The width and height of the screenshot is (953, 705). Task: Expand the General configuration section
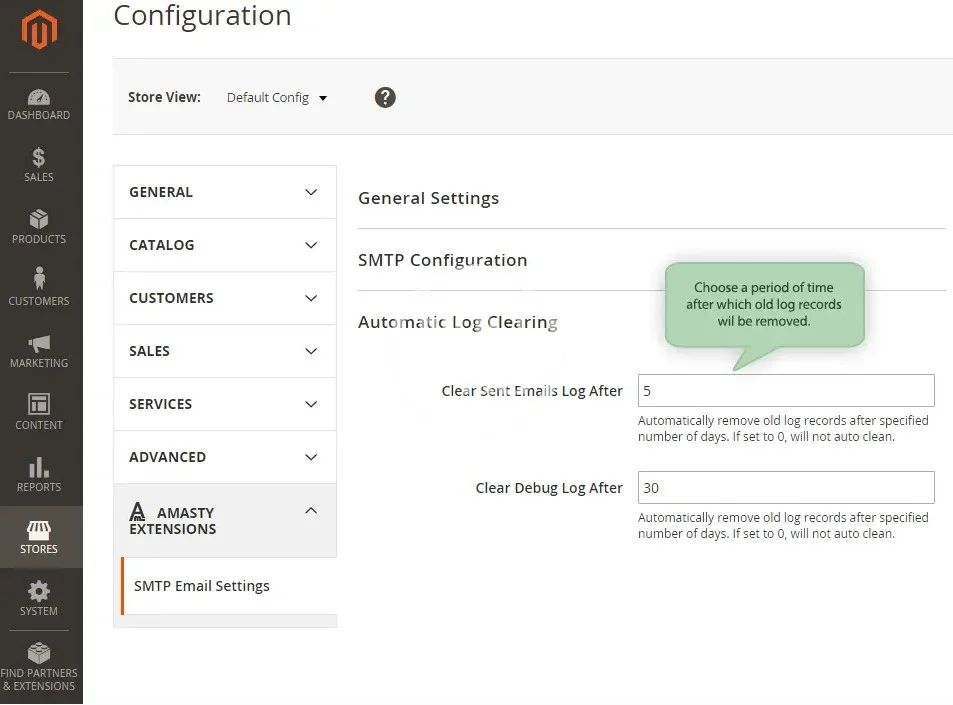(x=225, y=192)
